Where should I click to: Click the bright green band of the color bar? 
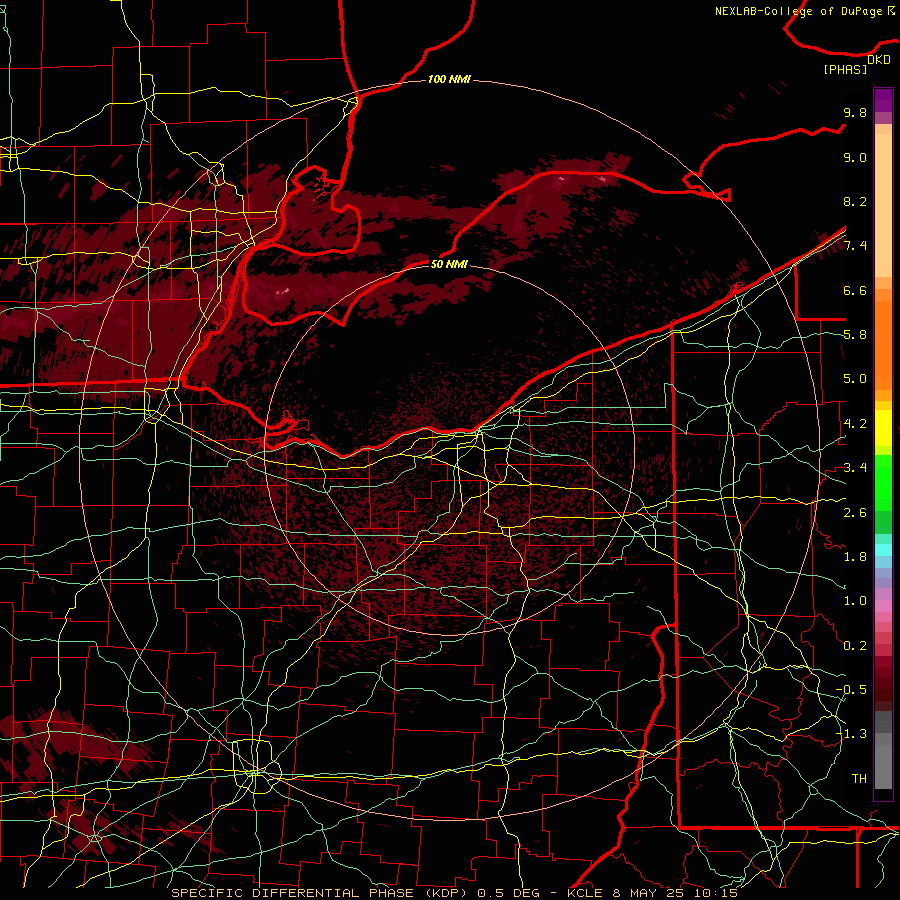pyautogui.click(x=883, y=482)
